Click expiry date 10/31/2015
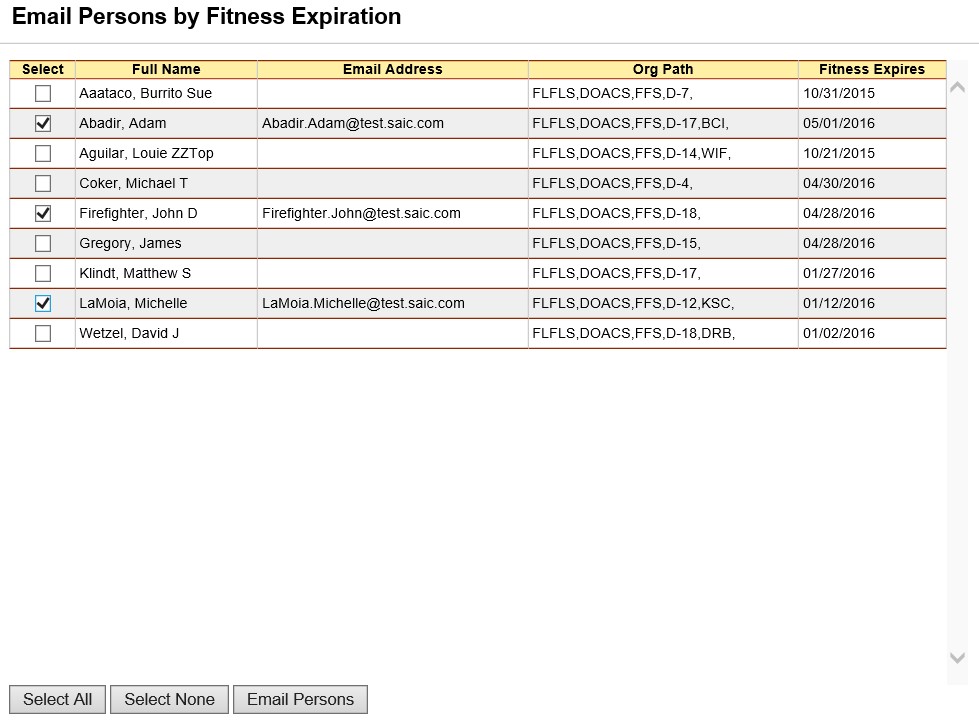 tap(839, 94)
